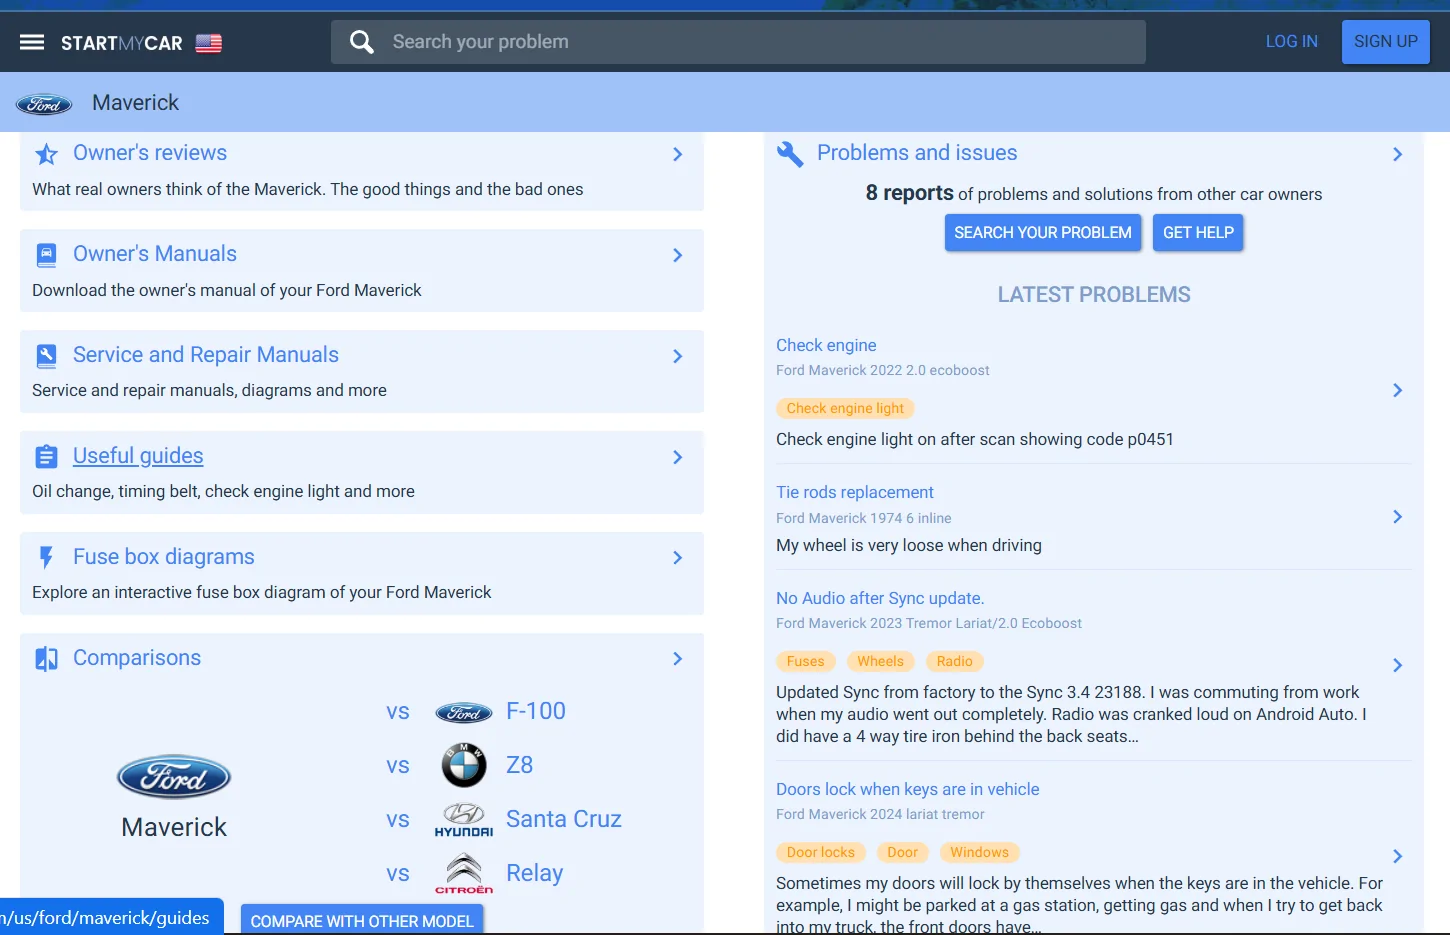Click the 'LATEST PROBLEMS' heading

(1094, 295)
